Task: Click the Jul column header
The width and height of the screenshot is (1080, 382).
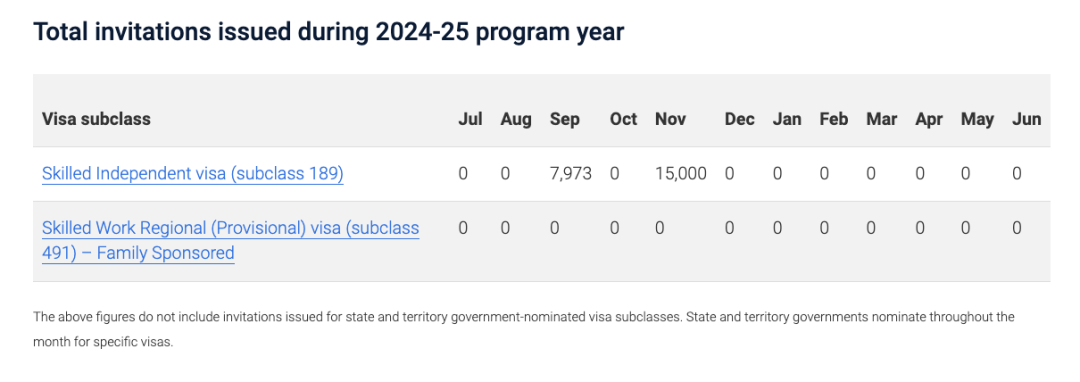Action: click(x=470, y=119)
